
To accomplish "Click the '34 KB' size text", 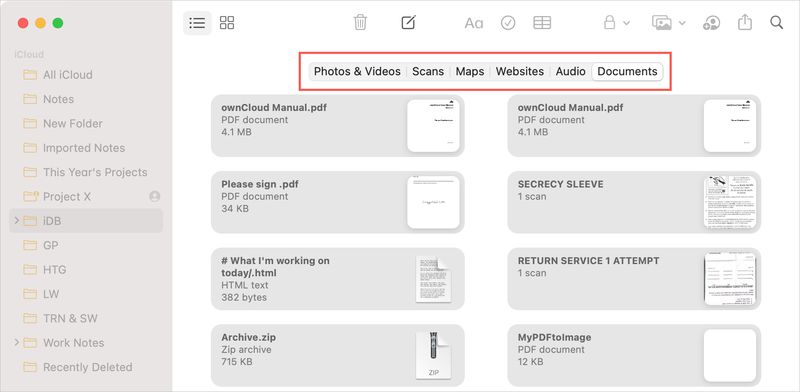I will (235, 209).
